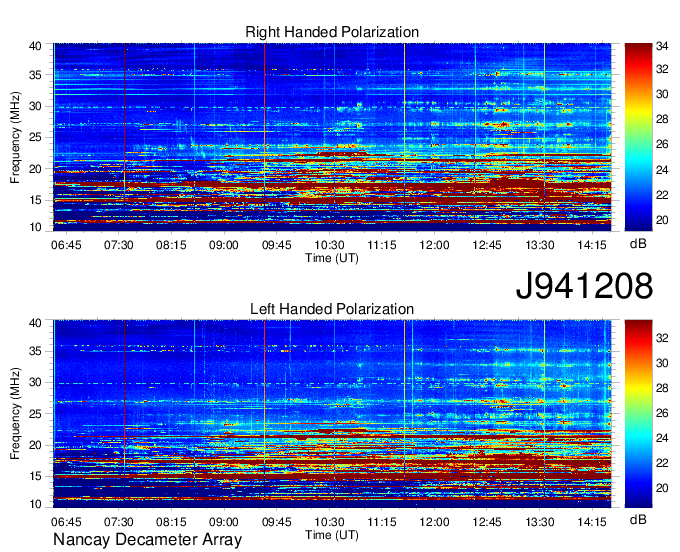Click the "12:00" tick under Left Handed plot

(x=434, y=522)
